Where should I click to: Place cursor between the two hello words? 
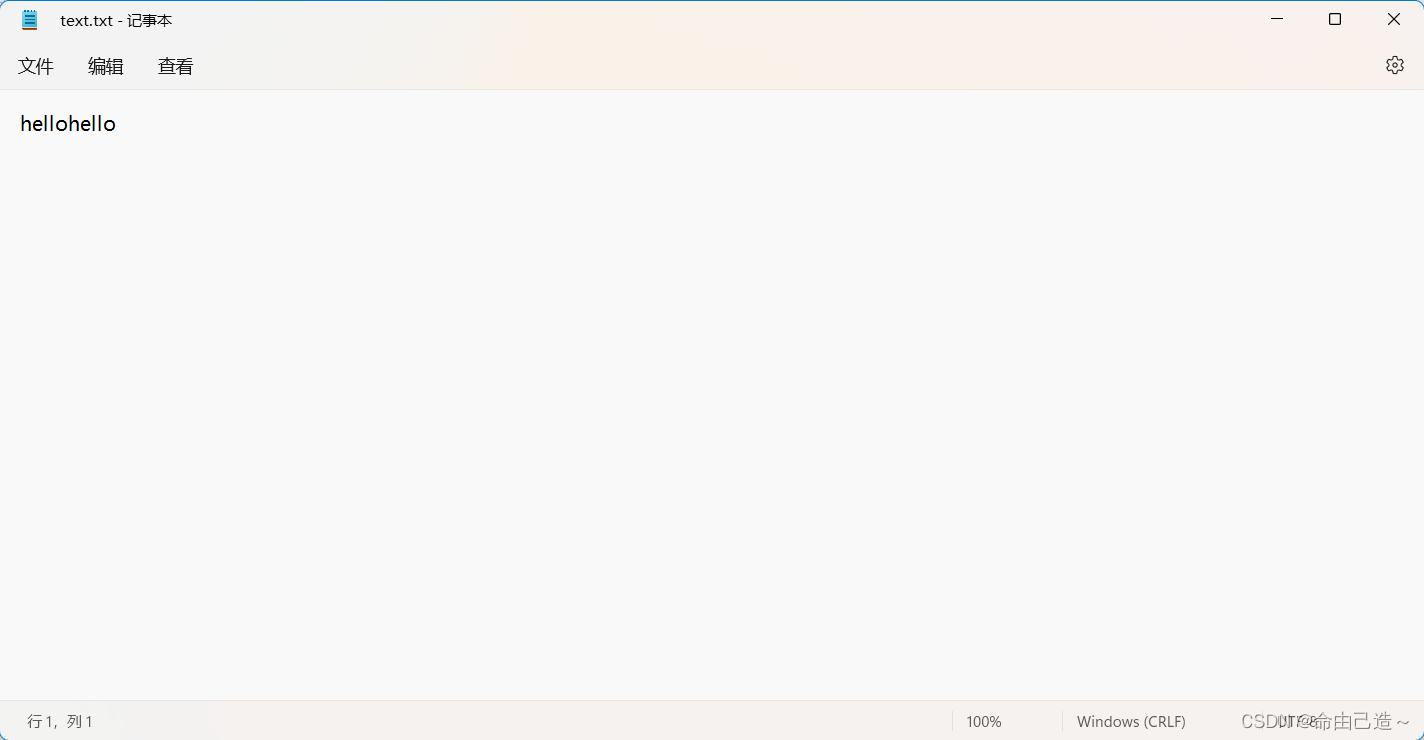tap(68, 124)
